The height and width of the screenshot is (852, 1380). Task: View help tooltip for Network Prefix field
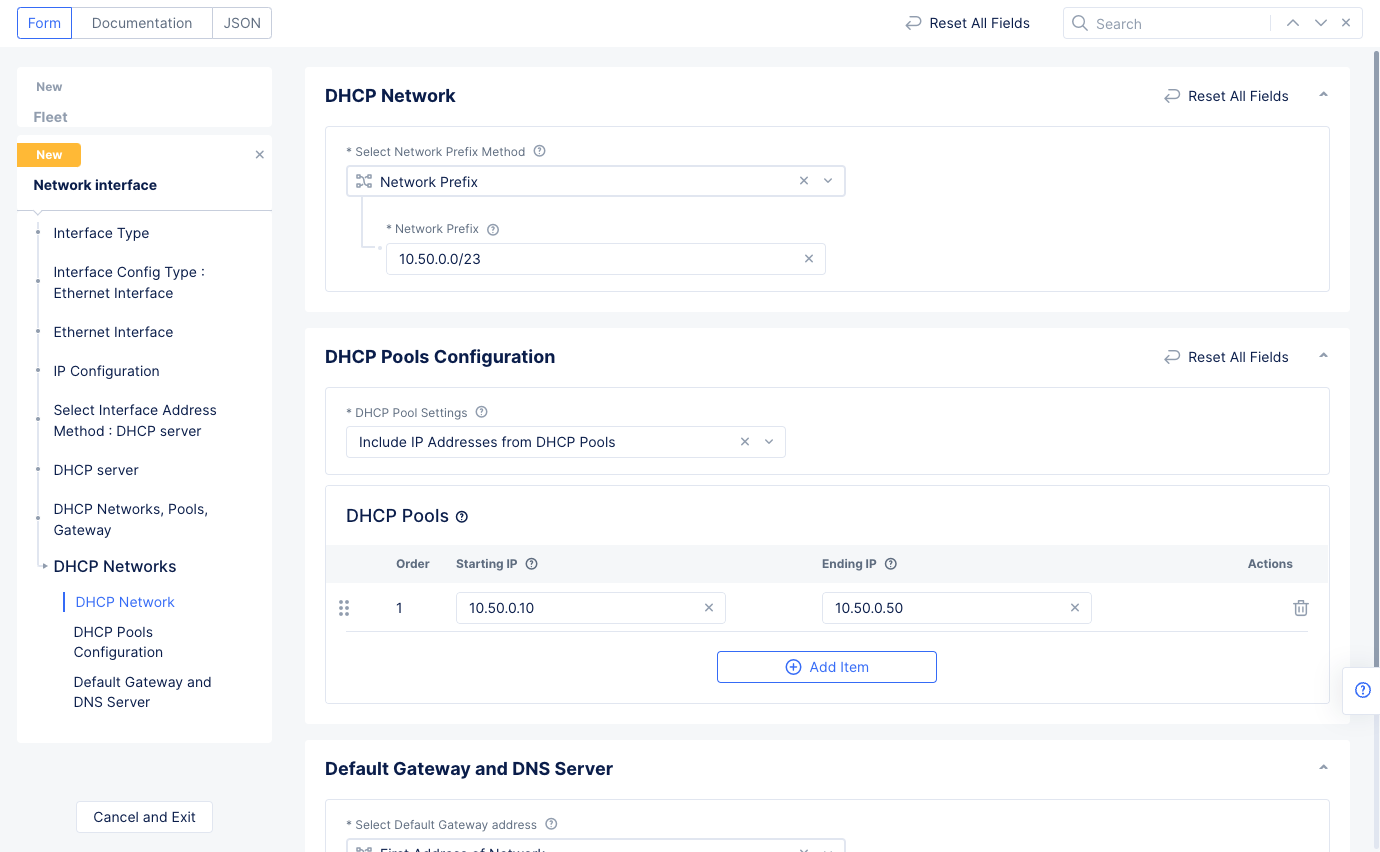click(x=492, y=229)
